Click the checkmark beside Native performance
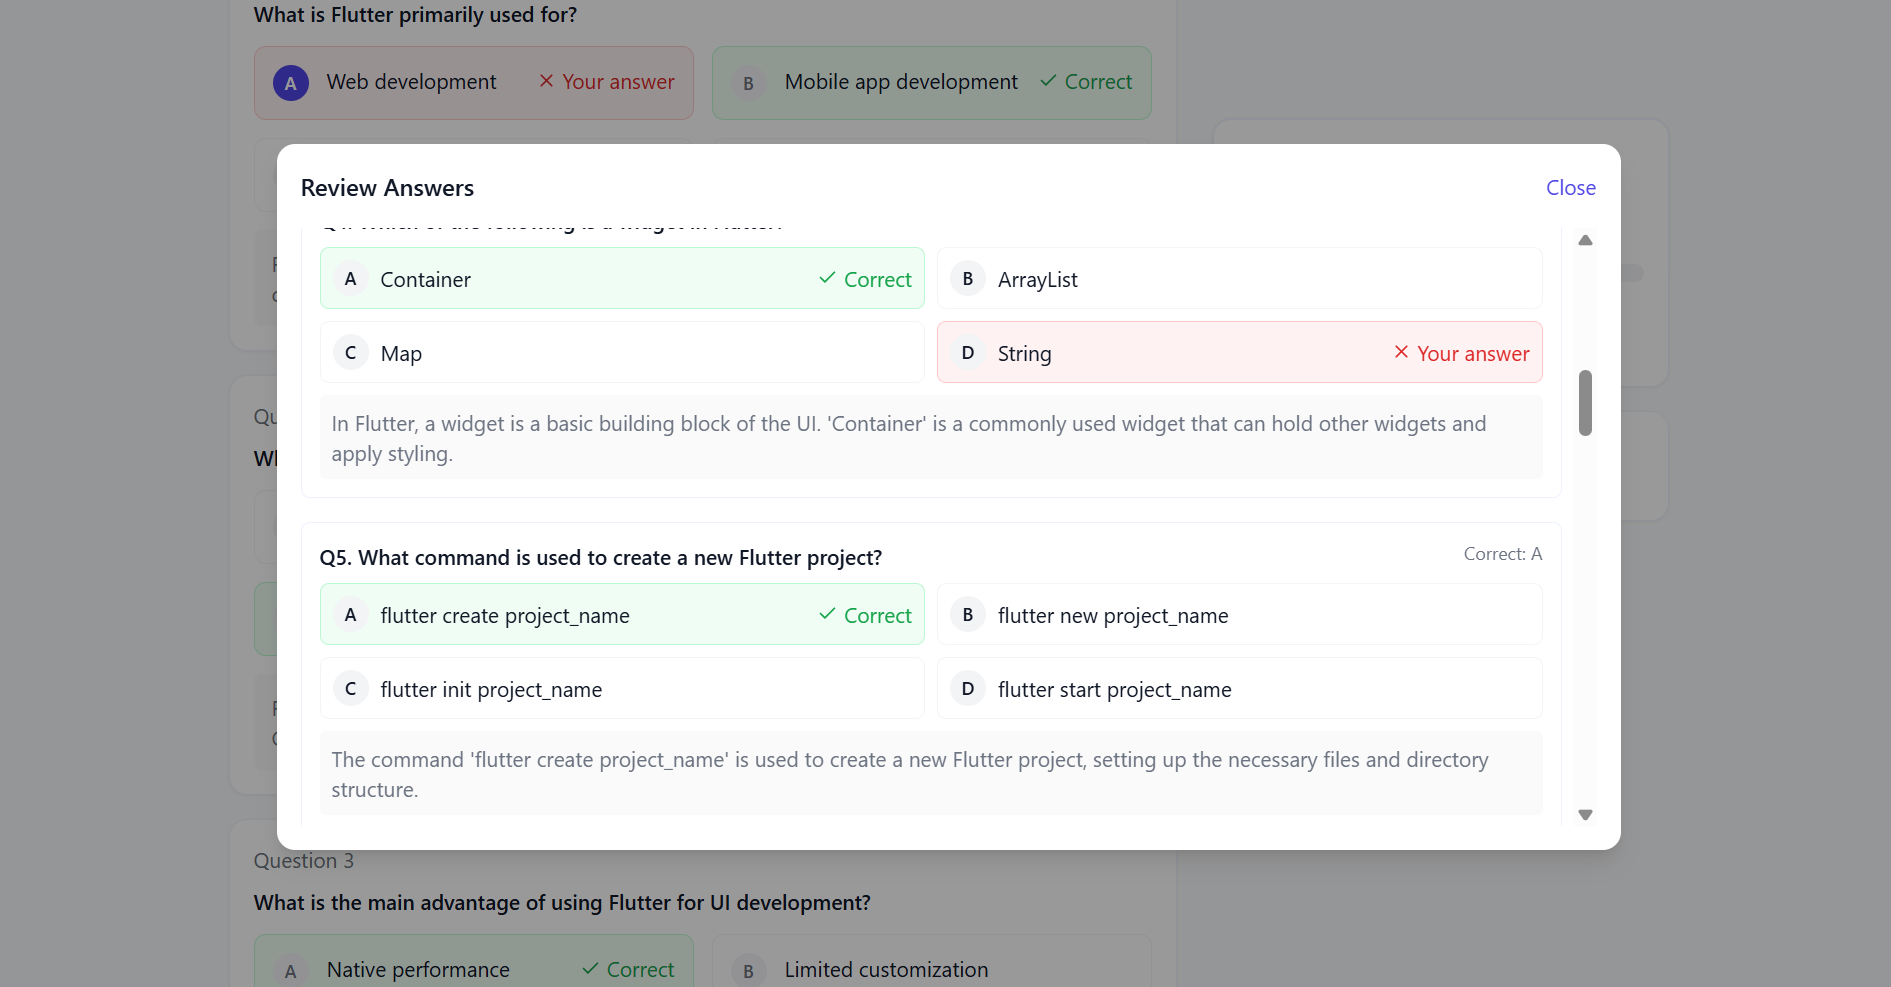Viewport: 1891px width, 987px height. point(590,969)
